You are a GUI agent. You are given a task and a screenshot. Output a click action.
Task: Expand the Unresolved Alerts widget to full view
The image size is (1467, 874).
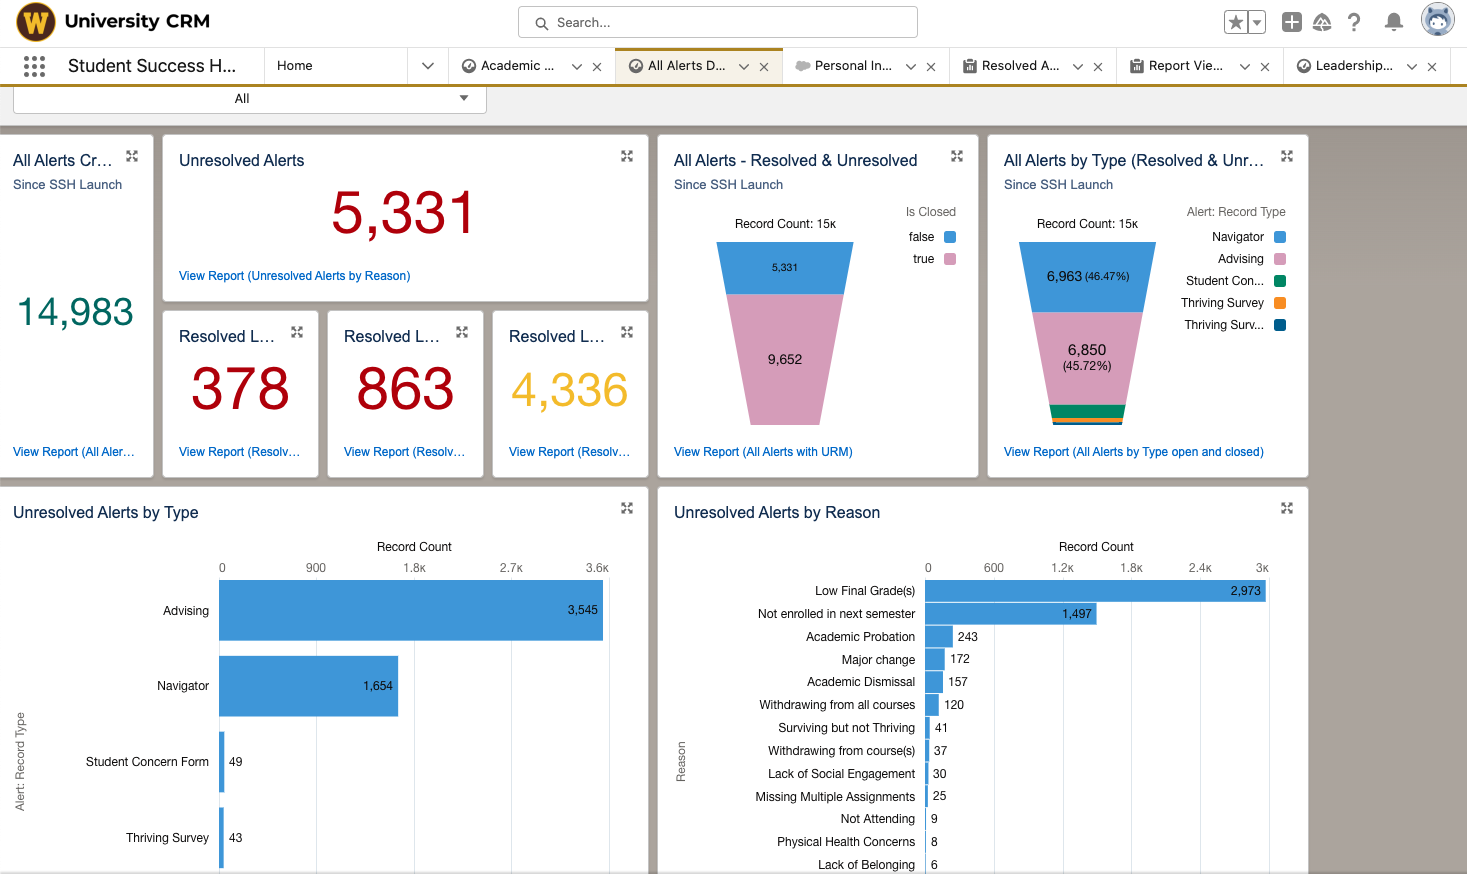pos(626,156)
